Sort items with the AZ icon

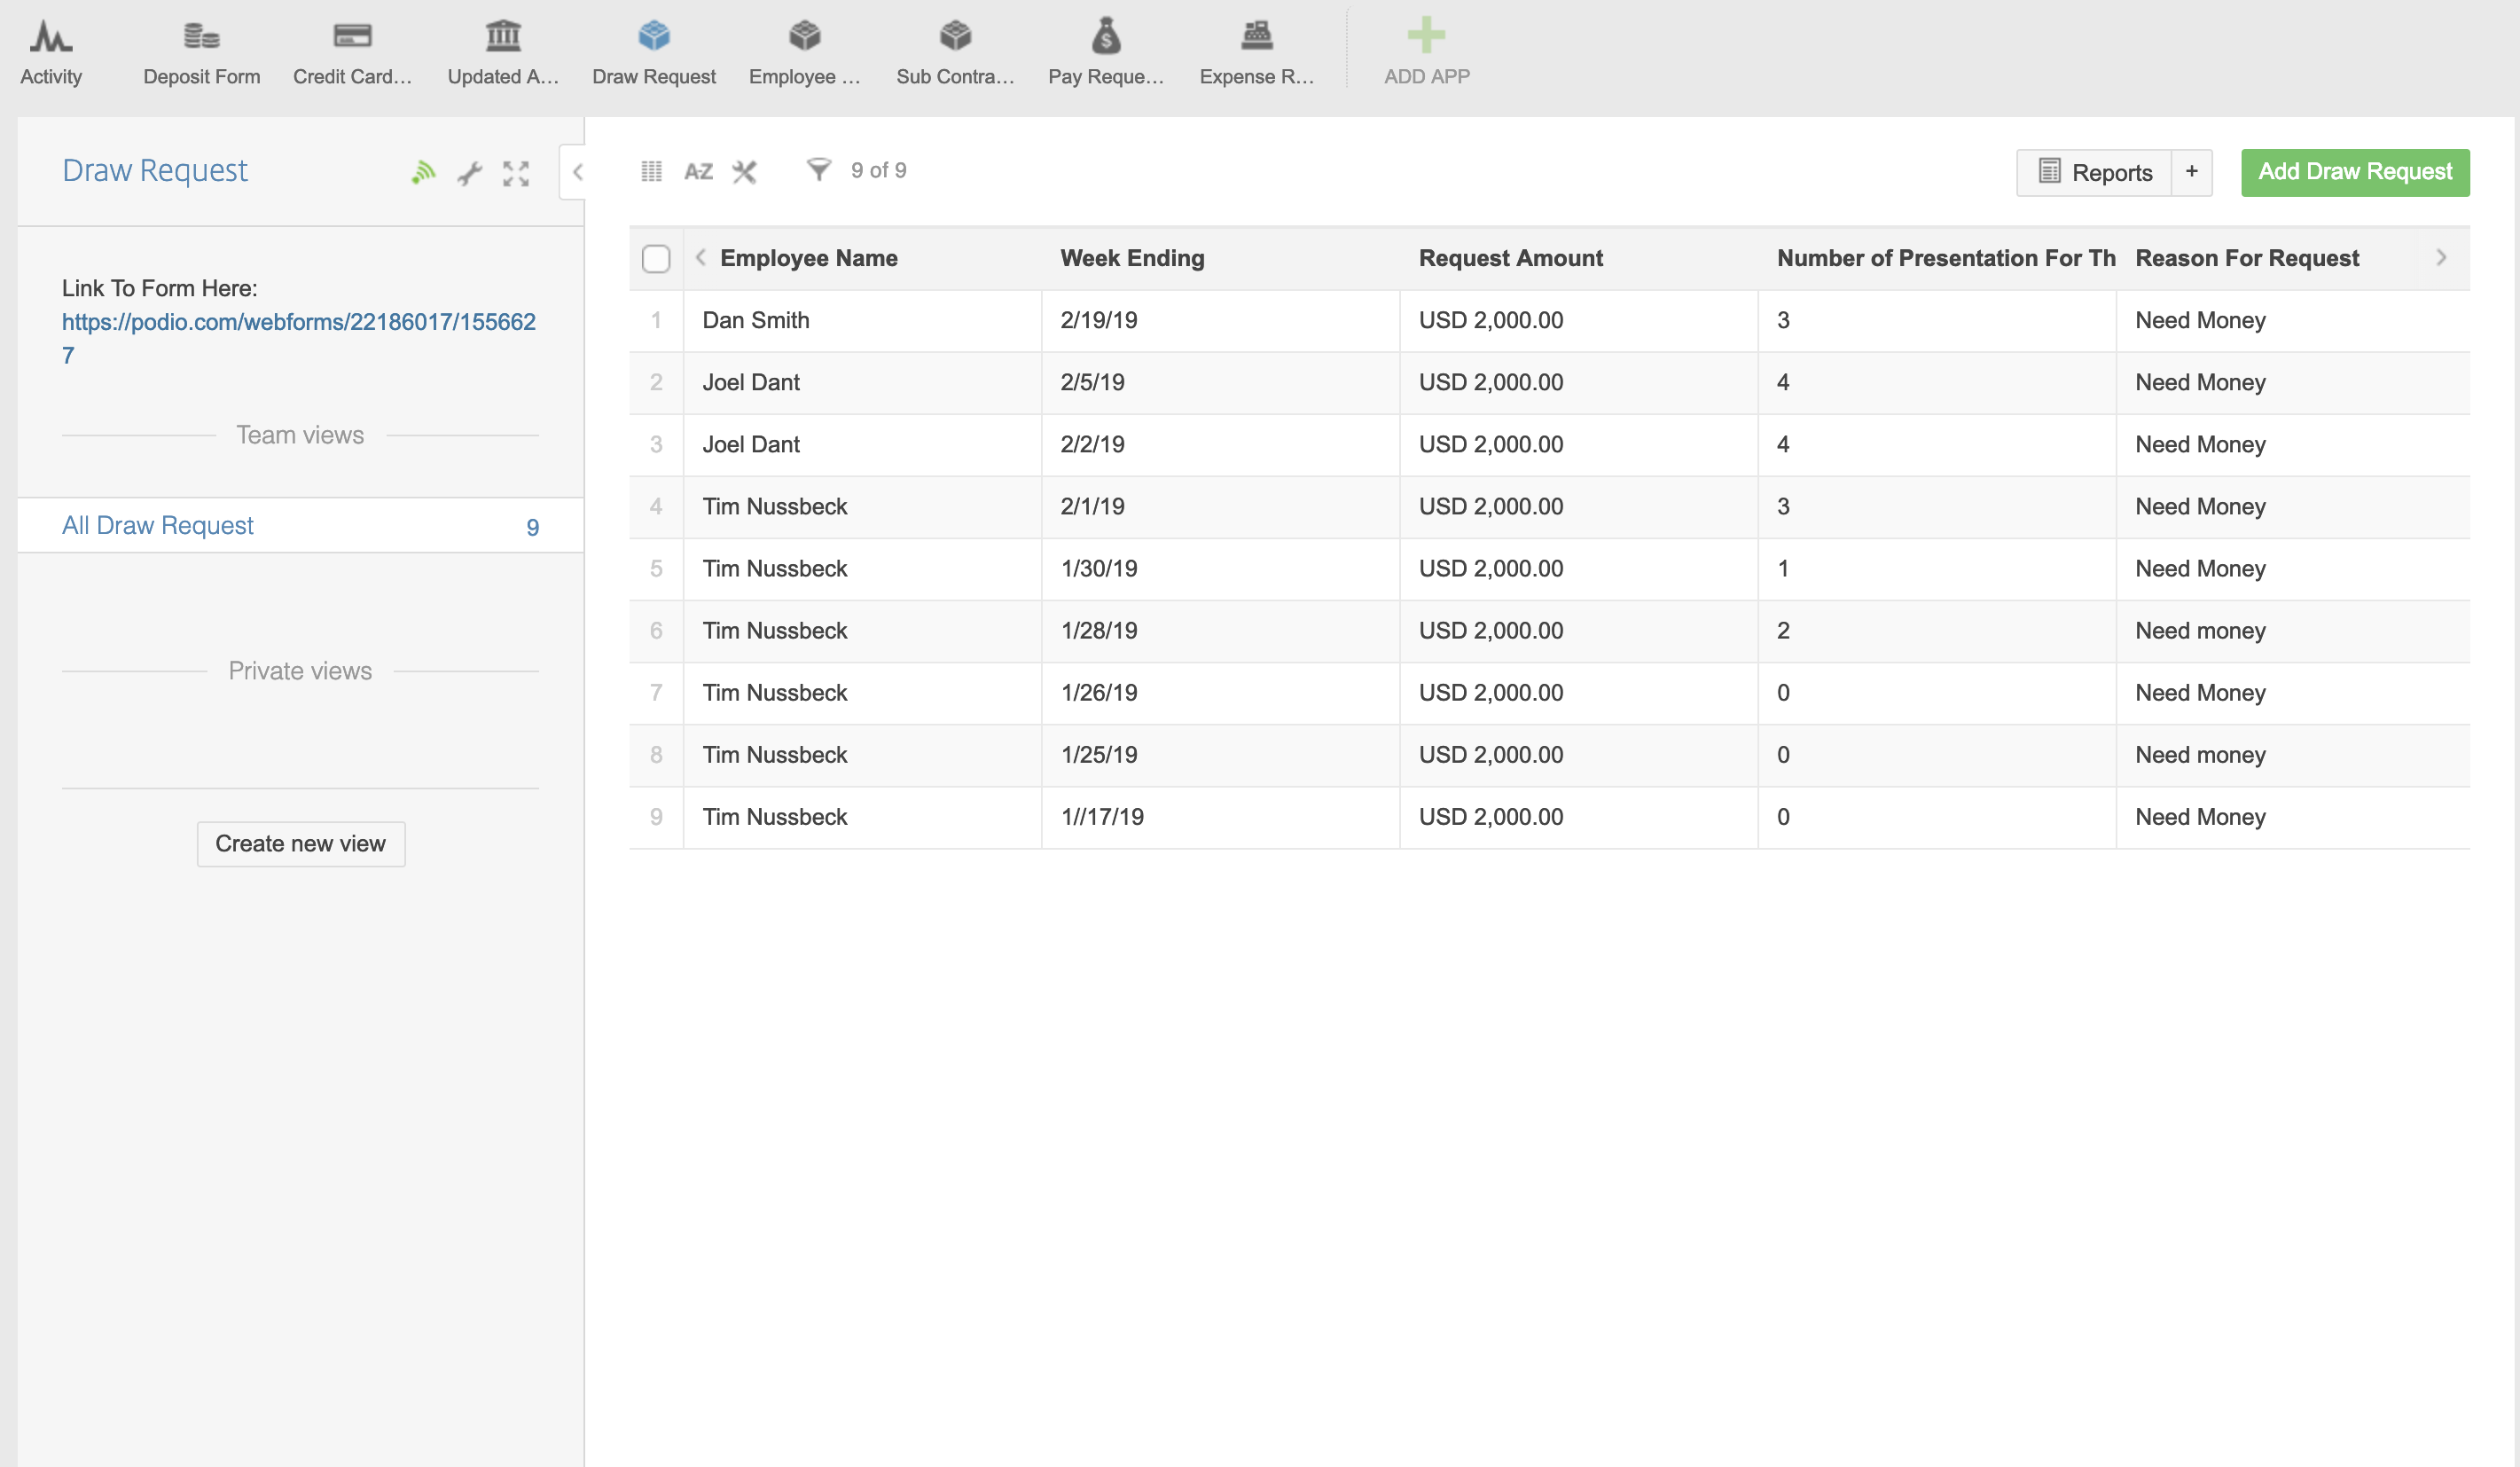[x=698, y=171]
